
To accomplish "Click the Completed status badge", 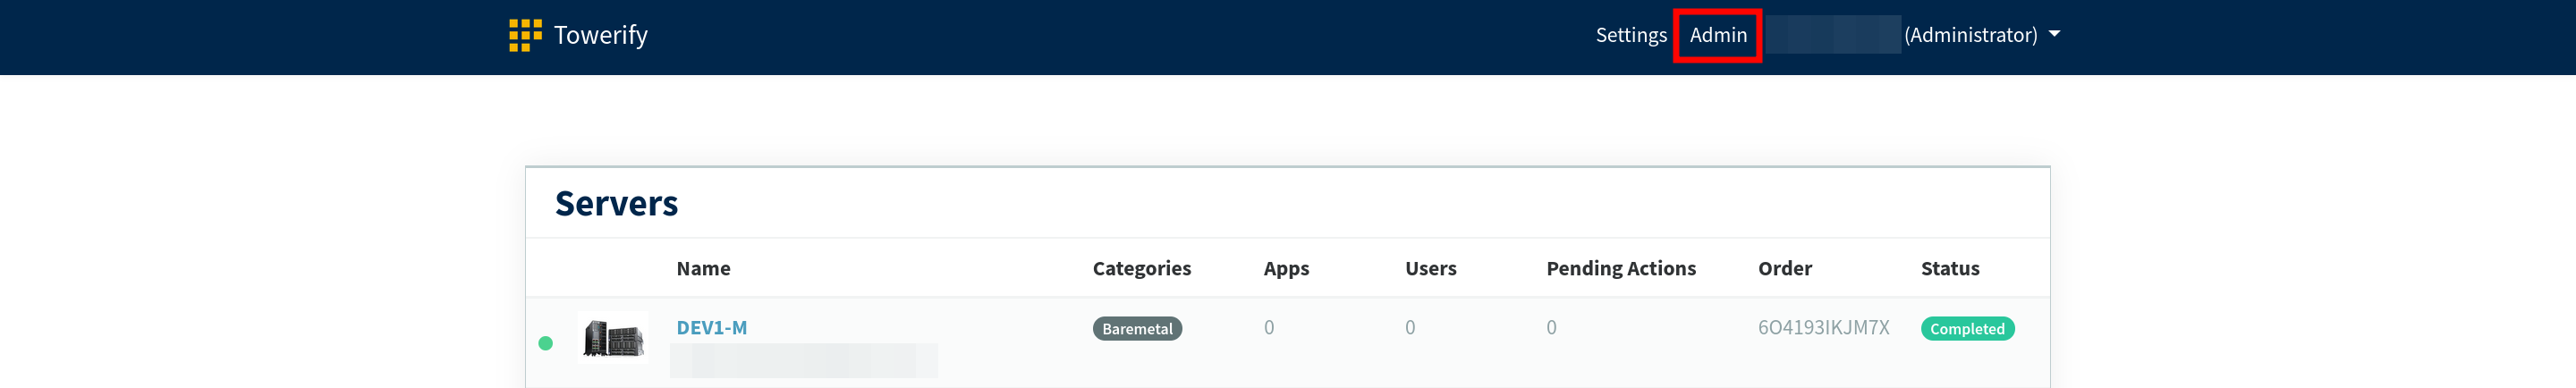I will coord(1966,329).
